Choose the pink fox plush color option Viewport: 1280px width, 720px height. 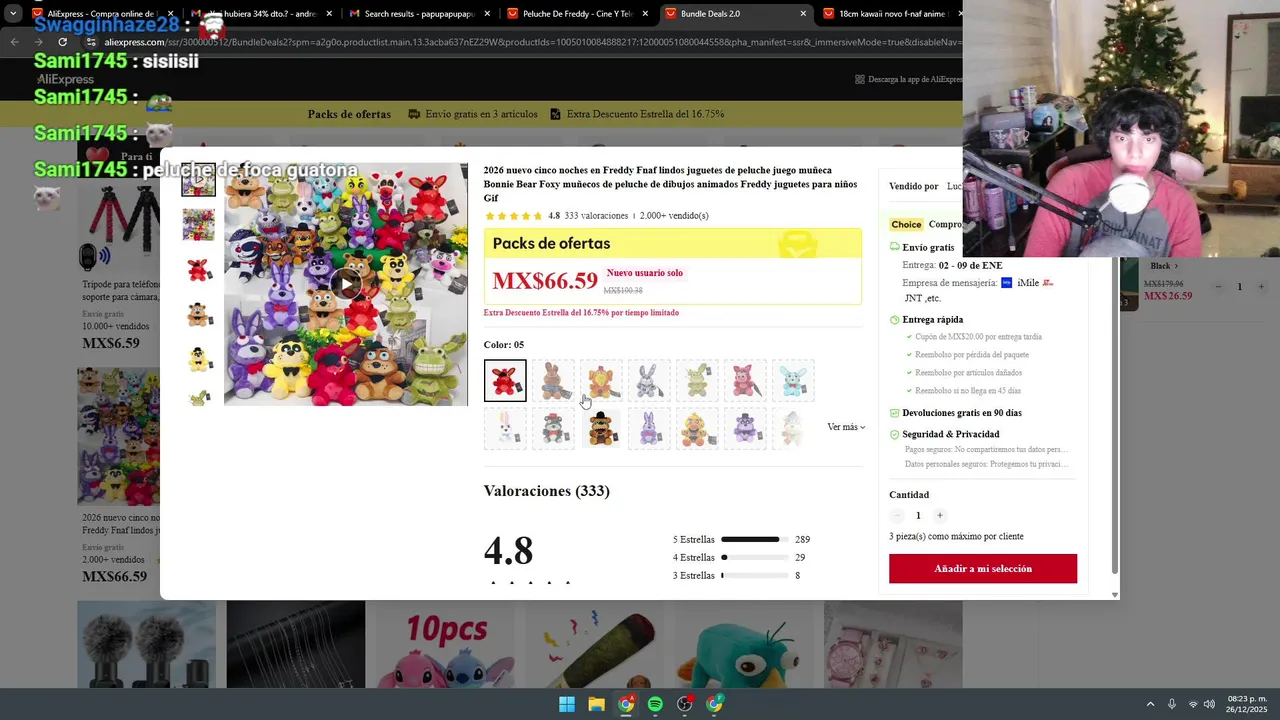745,381
